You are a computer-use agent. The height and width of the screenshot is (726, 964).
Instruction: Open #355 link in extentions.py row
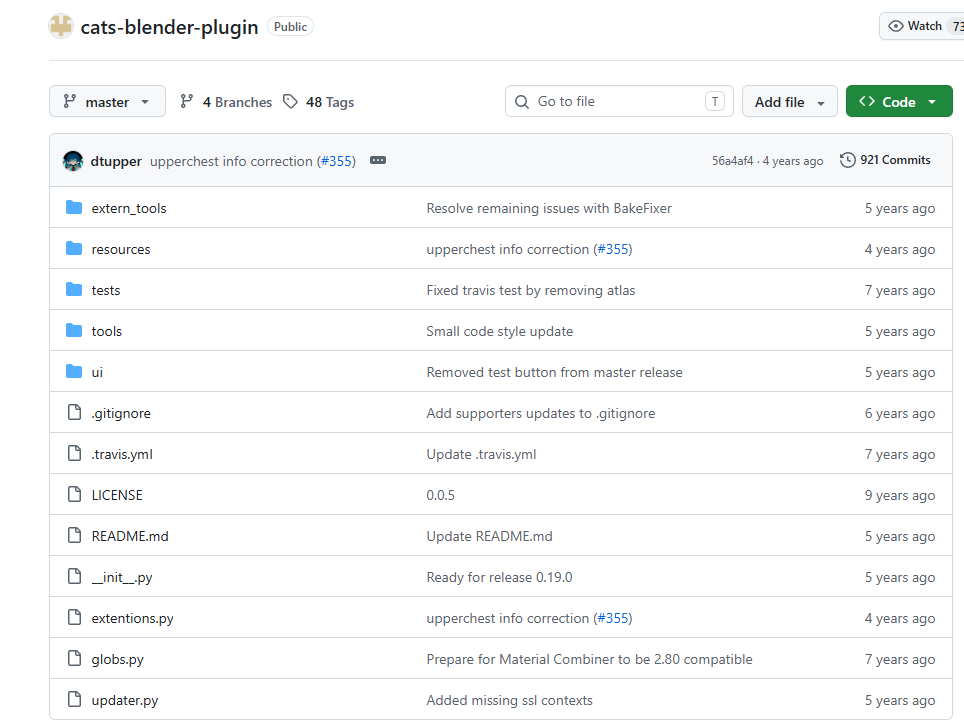click(x=614, y=618)
